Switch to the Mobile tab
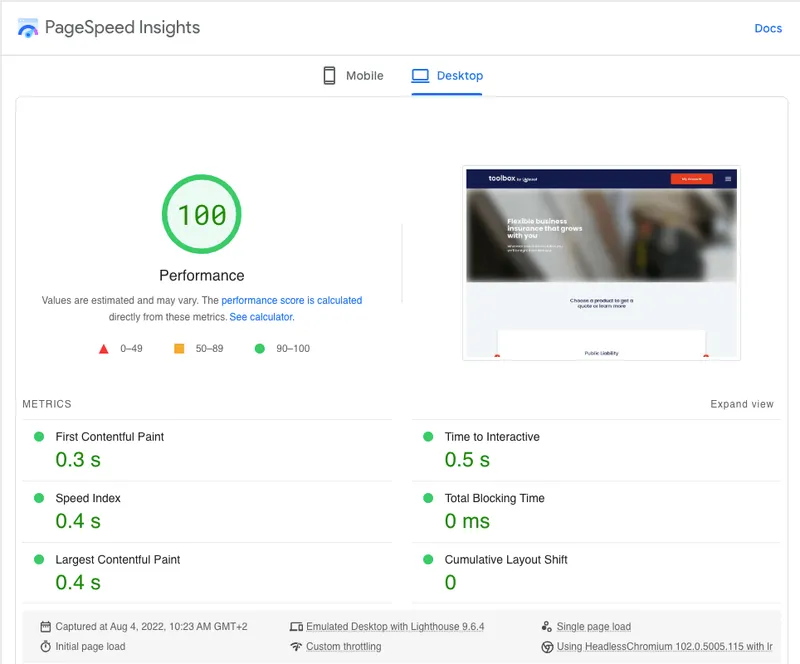 click(353, 75)
